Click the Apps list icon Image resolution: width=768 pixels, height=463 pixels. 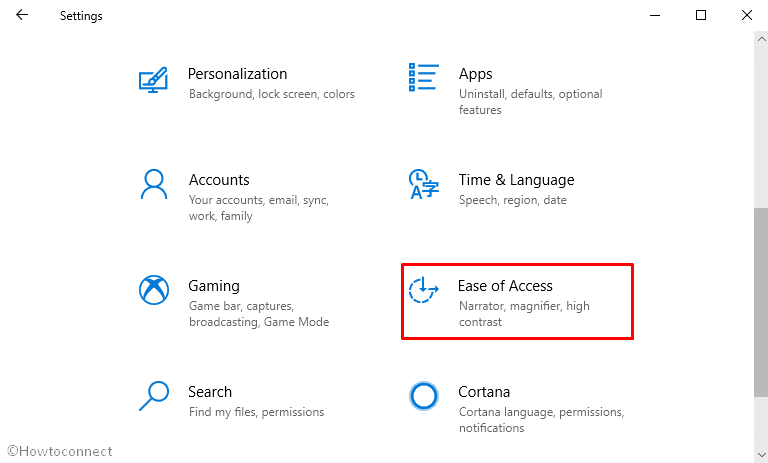pyautogui.click(x=424, y=77)
